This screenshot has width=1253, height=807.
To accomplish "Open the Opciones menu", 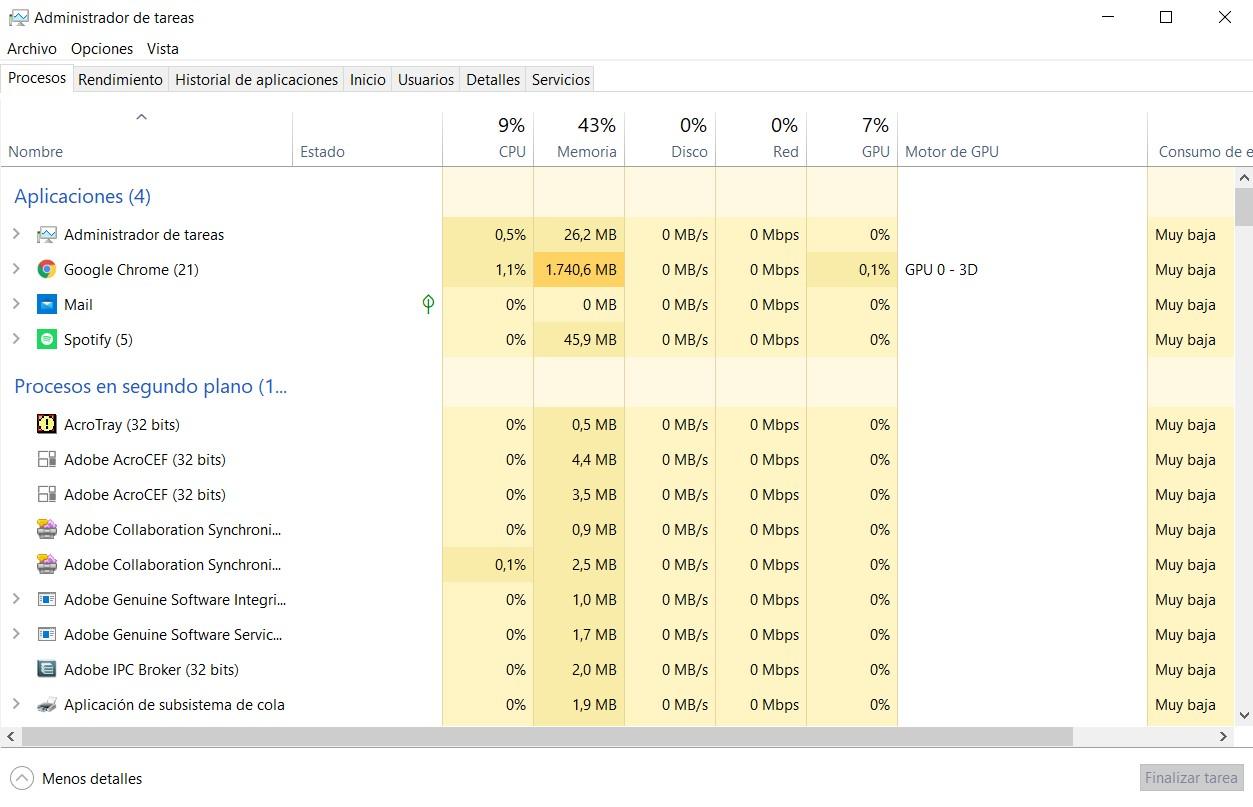I will [x=102, y=49].
